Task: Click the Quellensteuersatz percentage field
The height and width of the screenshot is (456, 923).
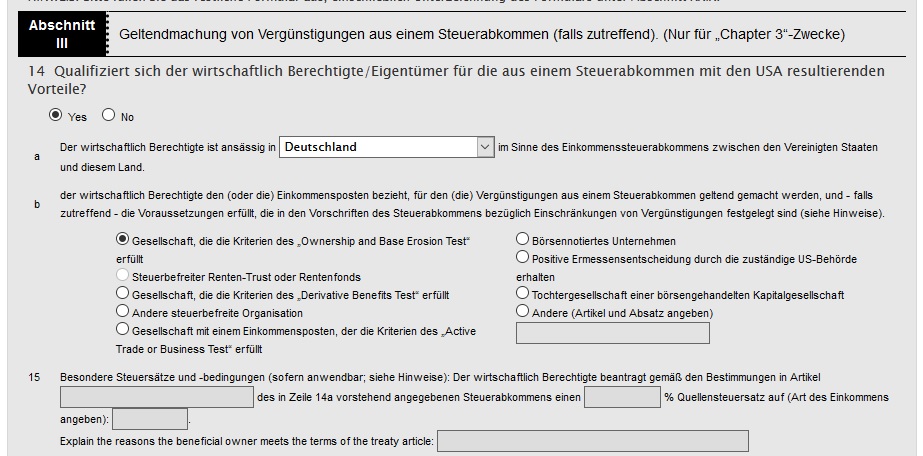Action: pyautogui.click(x=622, y=397)
